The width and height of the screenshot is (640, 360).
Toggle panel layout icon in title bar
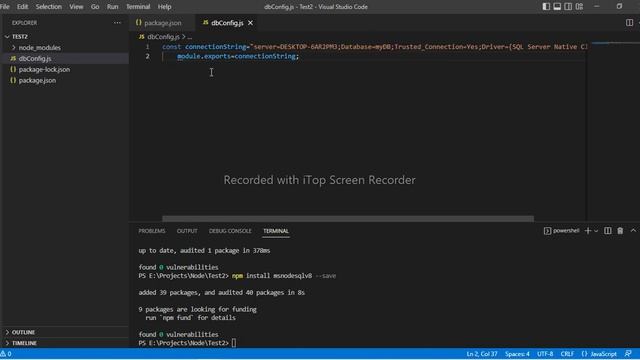tap(557, 7)
